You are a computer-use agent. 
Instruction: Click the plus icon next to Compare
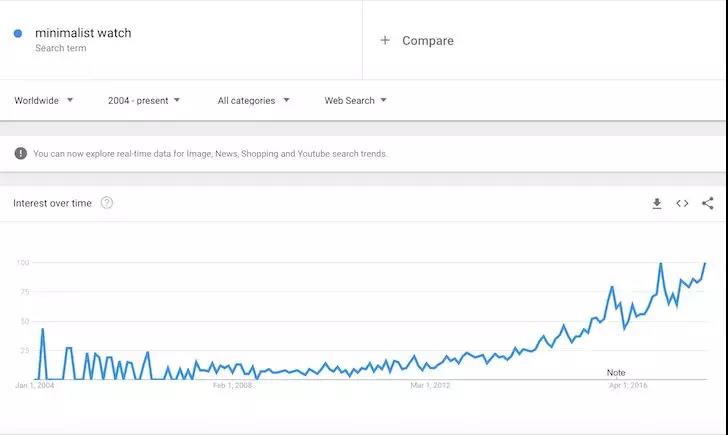385,41
